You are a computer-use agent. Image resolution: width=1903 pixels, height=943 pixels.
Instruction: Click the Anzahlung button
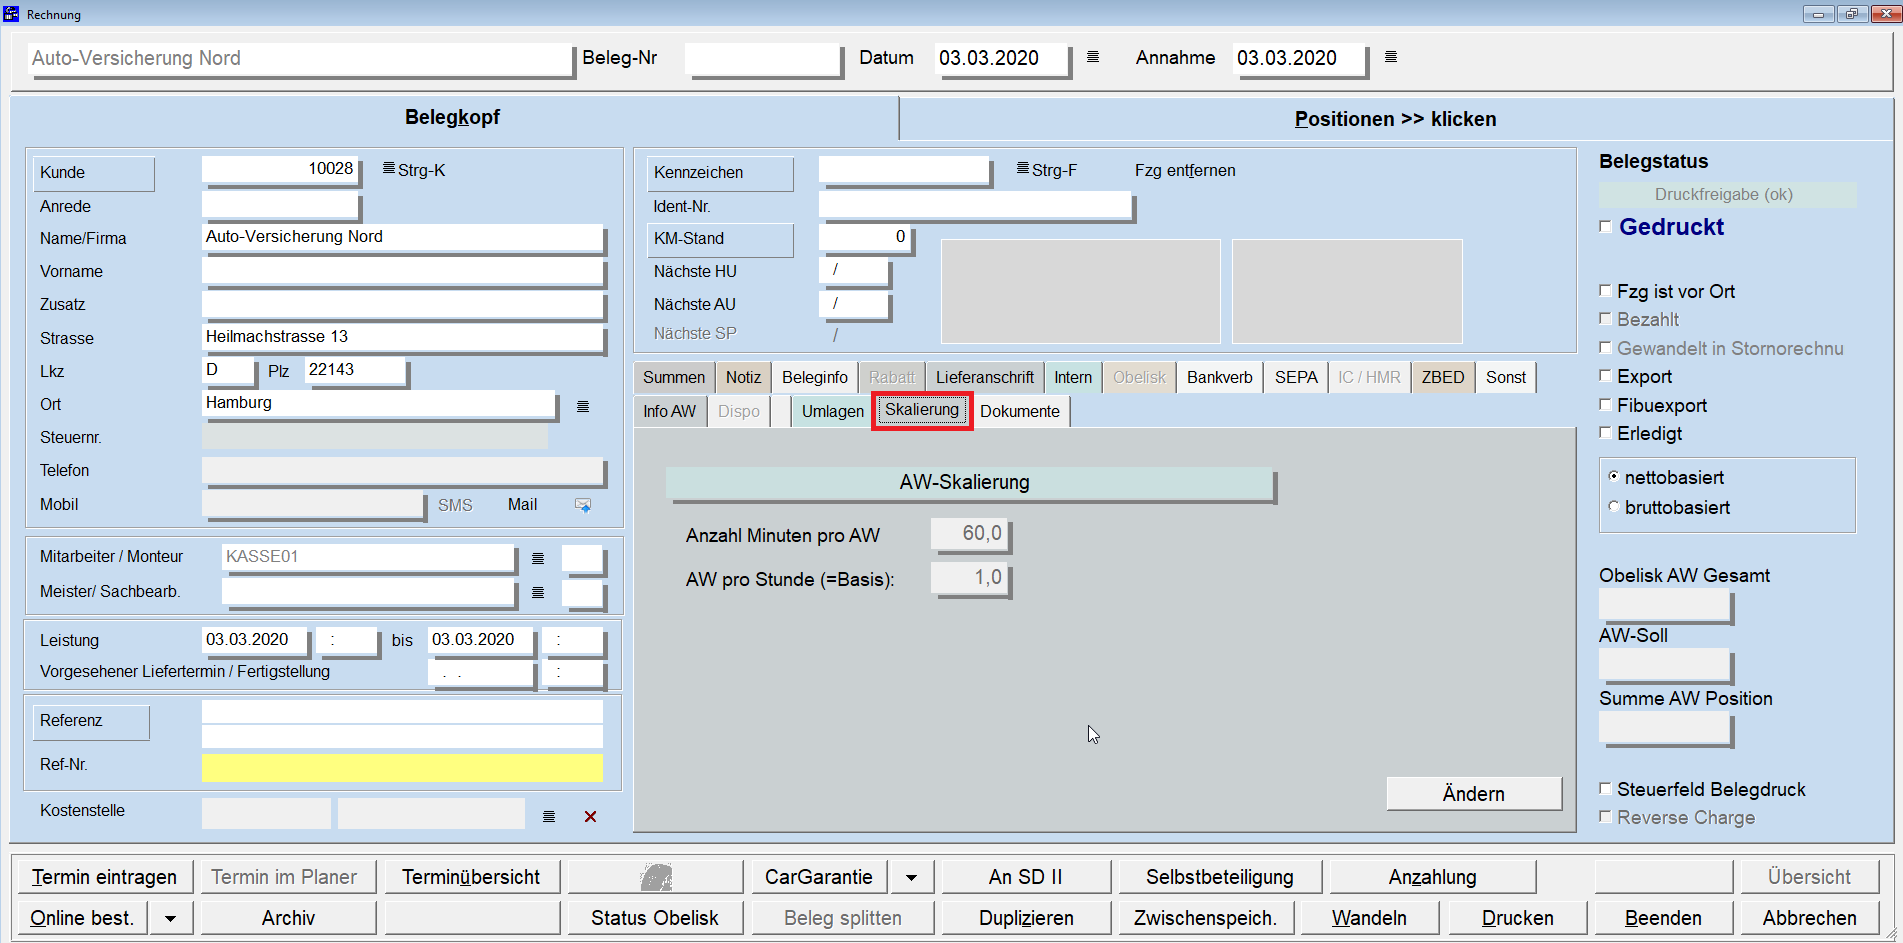point(1432,877)
